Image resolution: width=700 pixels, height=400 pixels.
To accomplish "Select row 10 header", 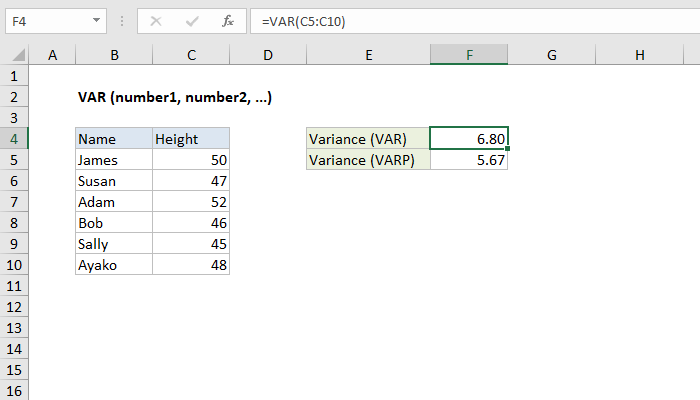I will click(14, 265).
